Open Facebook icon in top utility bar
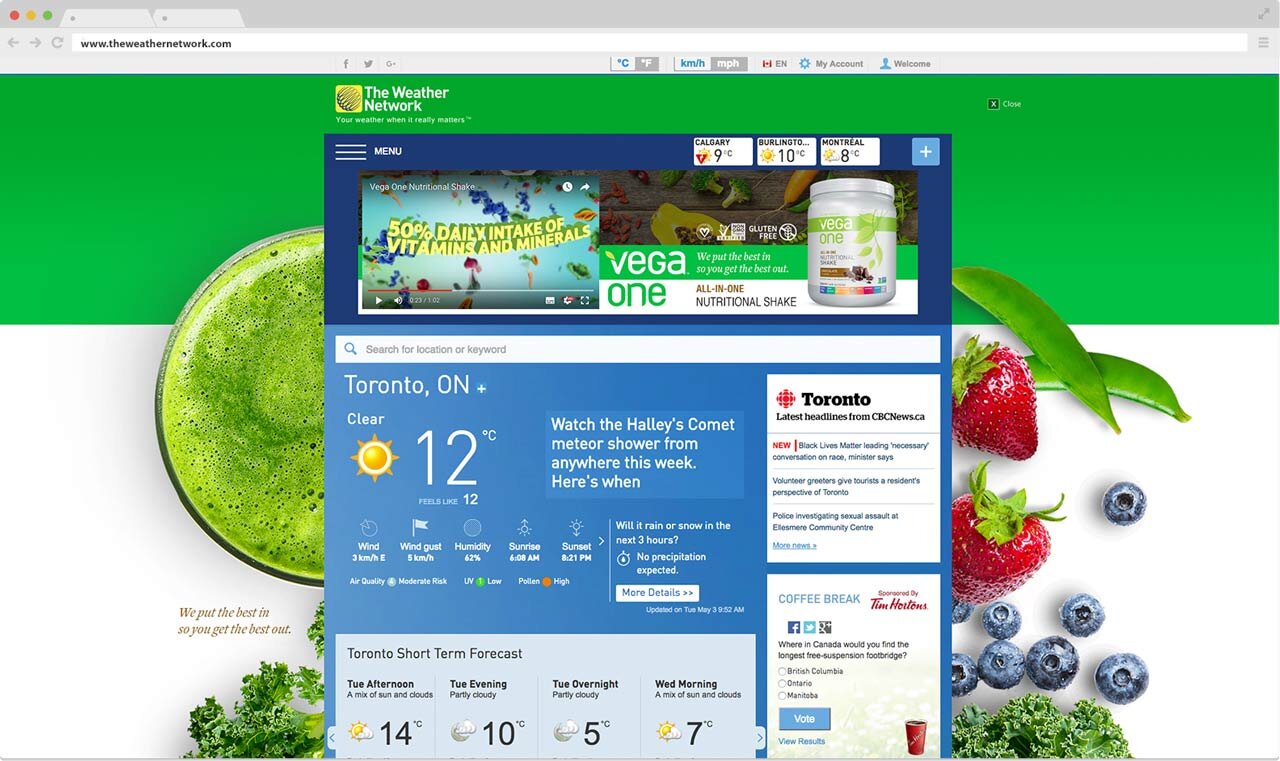Image resolution: width=1280 pixels, height=761 pixels. click(x=346, y=64)
